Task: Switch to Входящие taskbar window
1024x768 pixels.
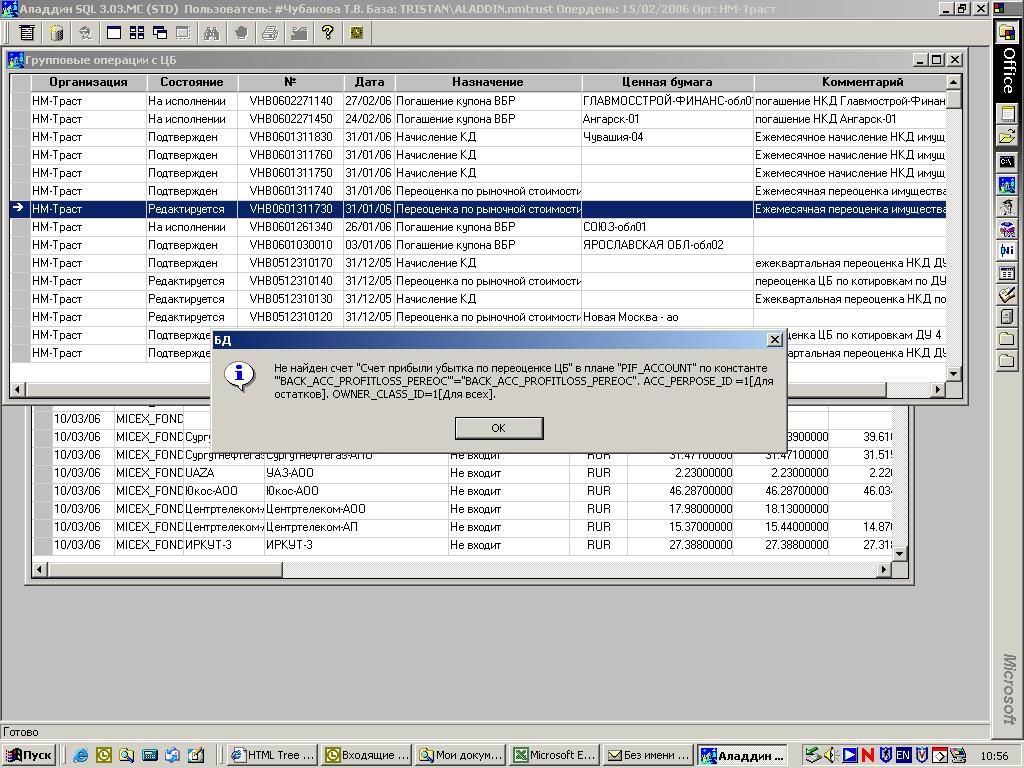Action: 368,756
